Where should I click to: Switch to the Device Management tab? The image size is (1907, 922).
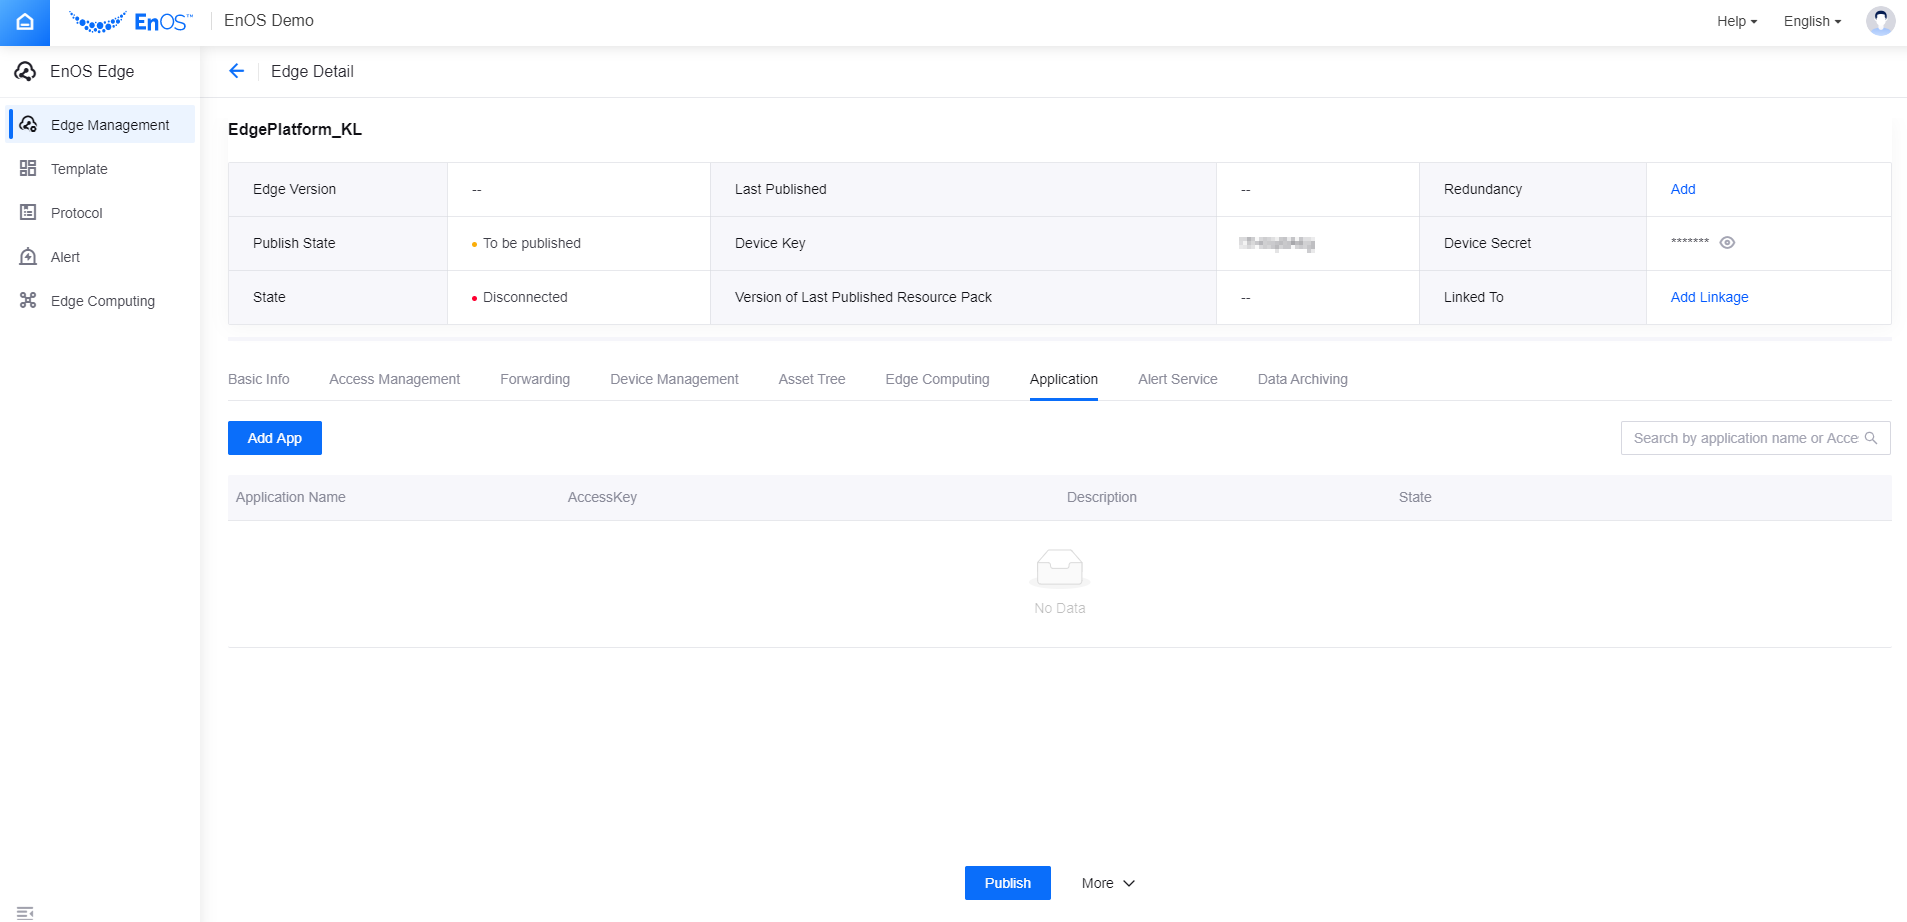[674, 379]
